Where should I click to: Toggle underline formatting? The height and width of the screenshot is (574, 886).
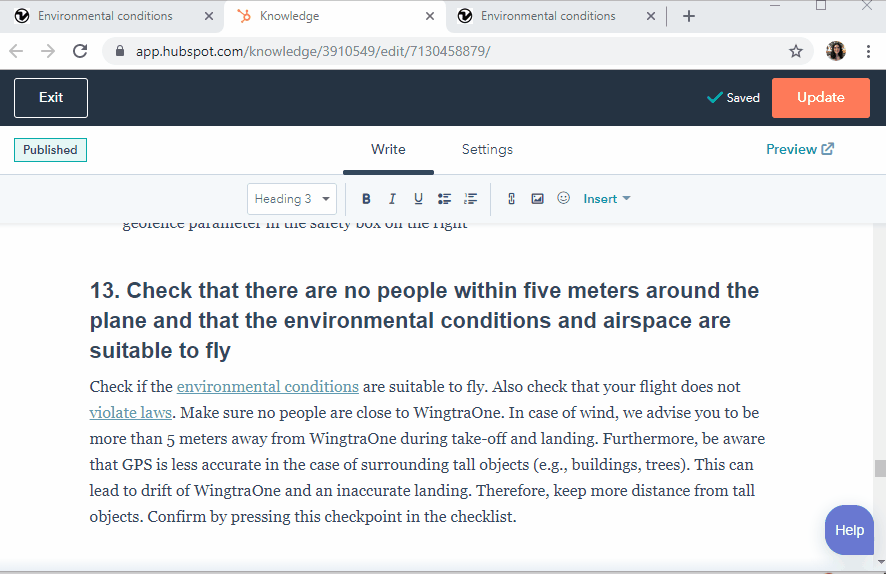(418, 199)
